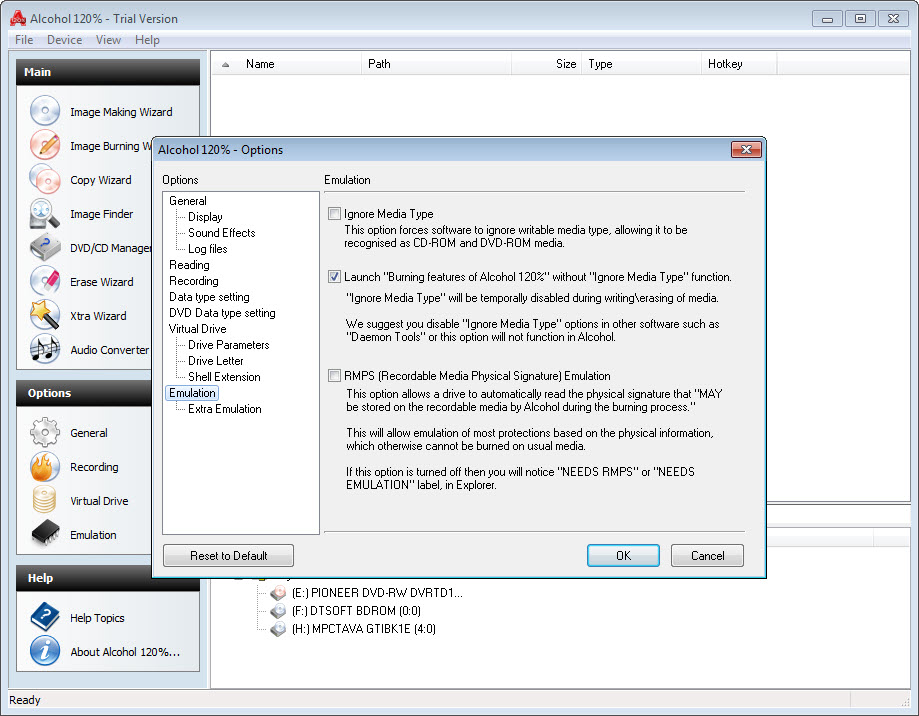This screenshot has height=716, width=919.
Task: Click the Image Making Wizard link text
Action: pyautogui.click(x=121, y=112)
